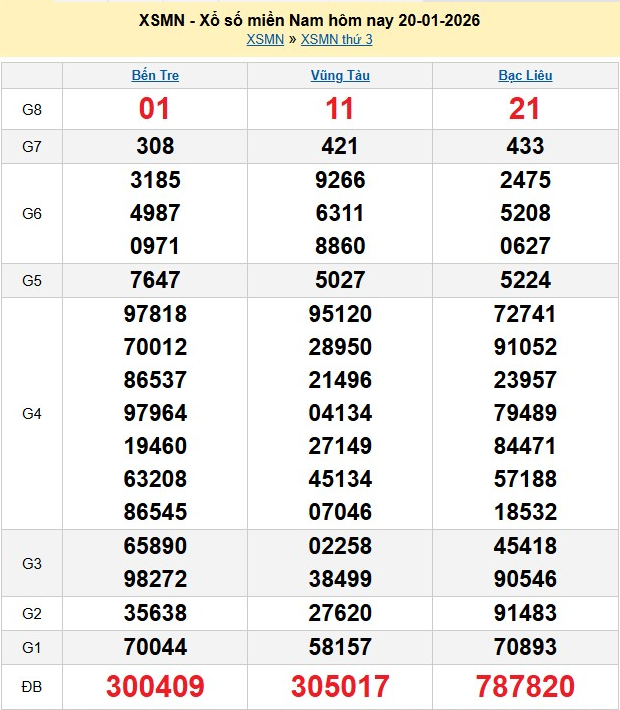Open the Bến Tre column header link
This screenshot has width=620, height=710.
(155, 75)
